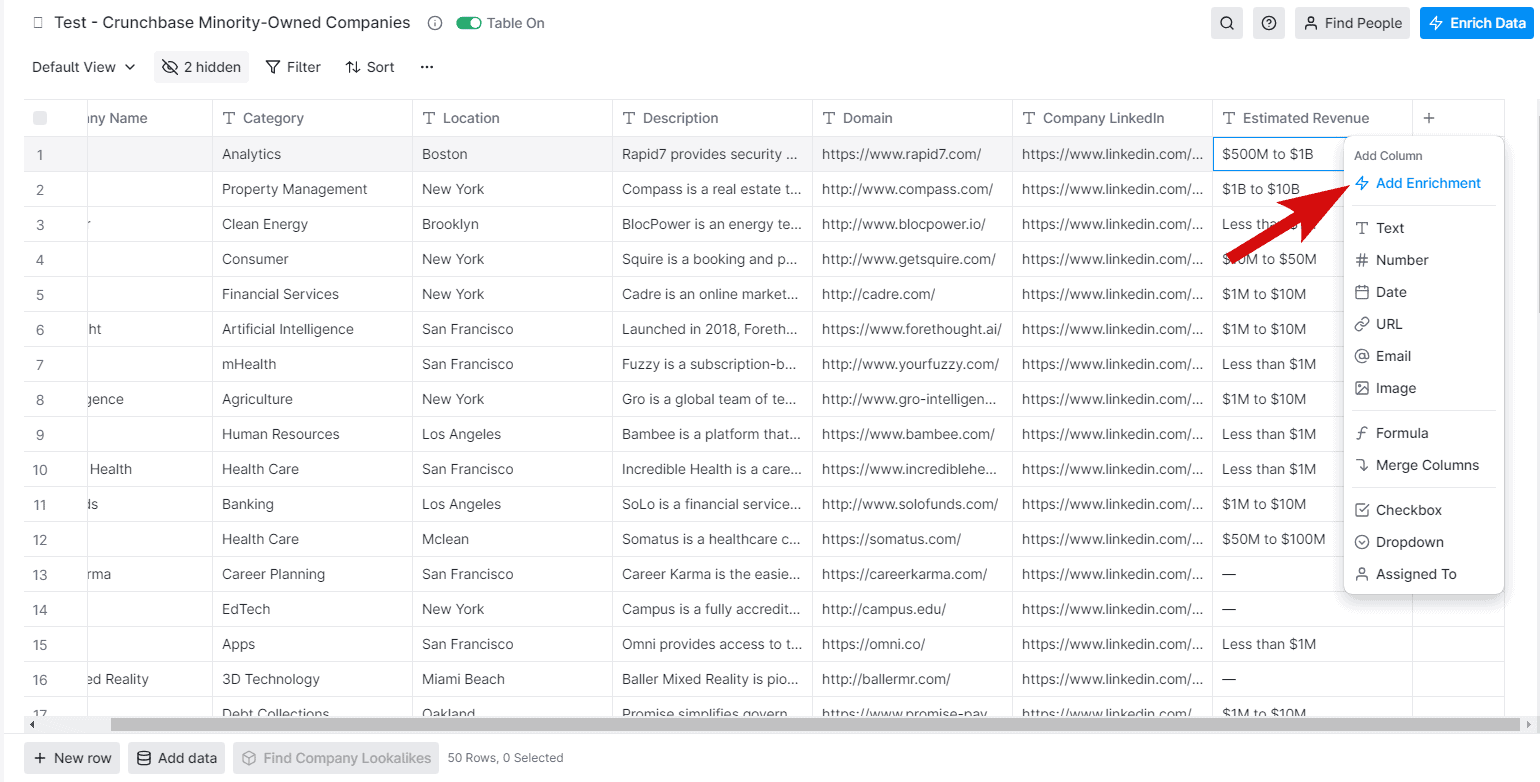1540x782 pixels.
Task: Click the Domain column type icon
Action: pyautogui.click(x=829, y=118)
